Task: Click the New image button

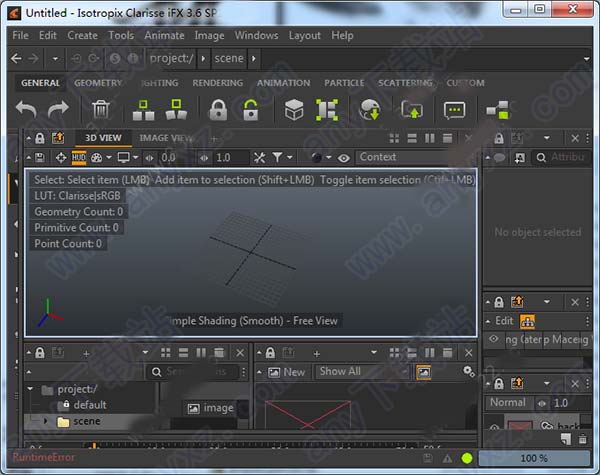Action: (x=287, y=372)
